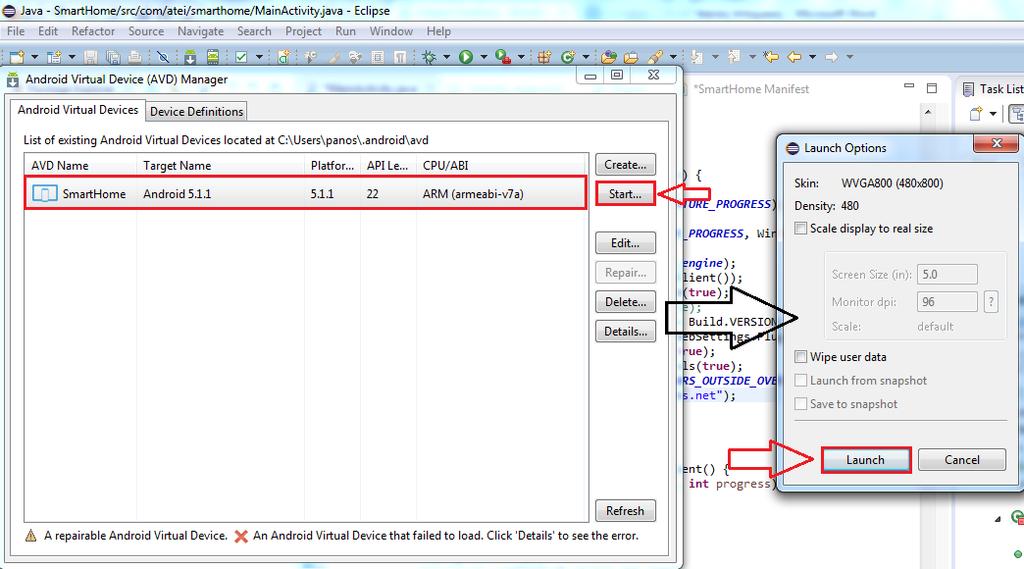Image resolution: width=1024 pixels, height=569 pixels.
Task: Open the Navigate menu
Action: [x=200, y=31]
